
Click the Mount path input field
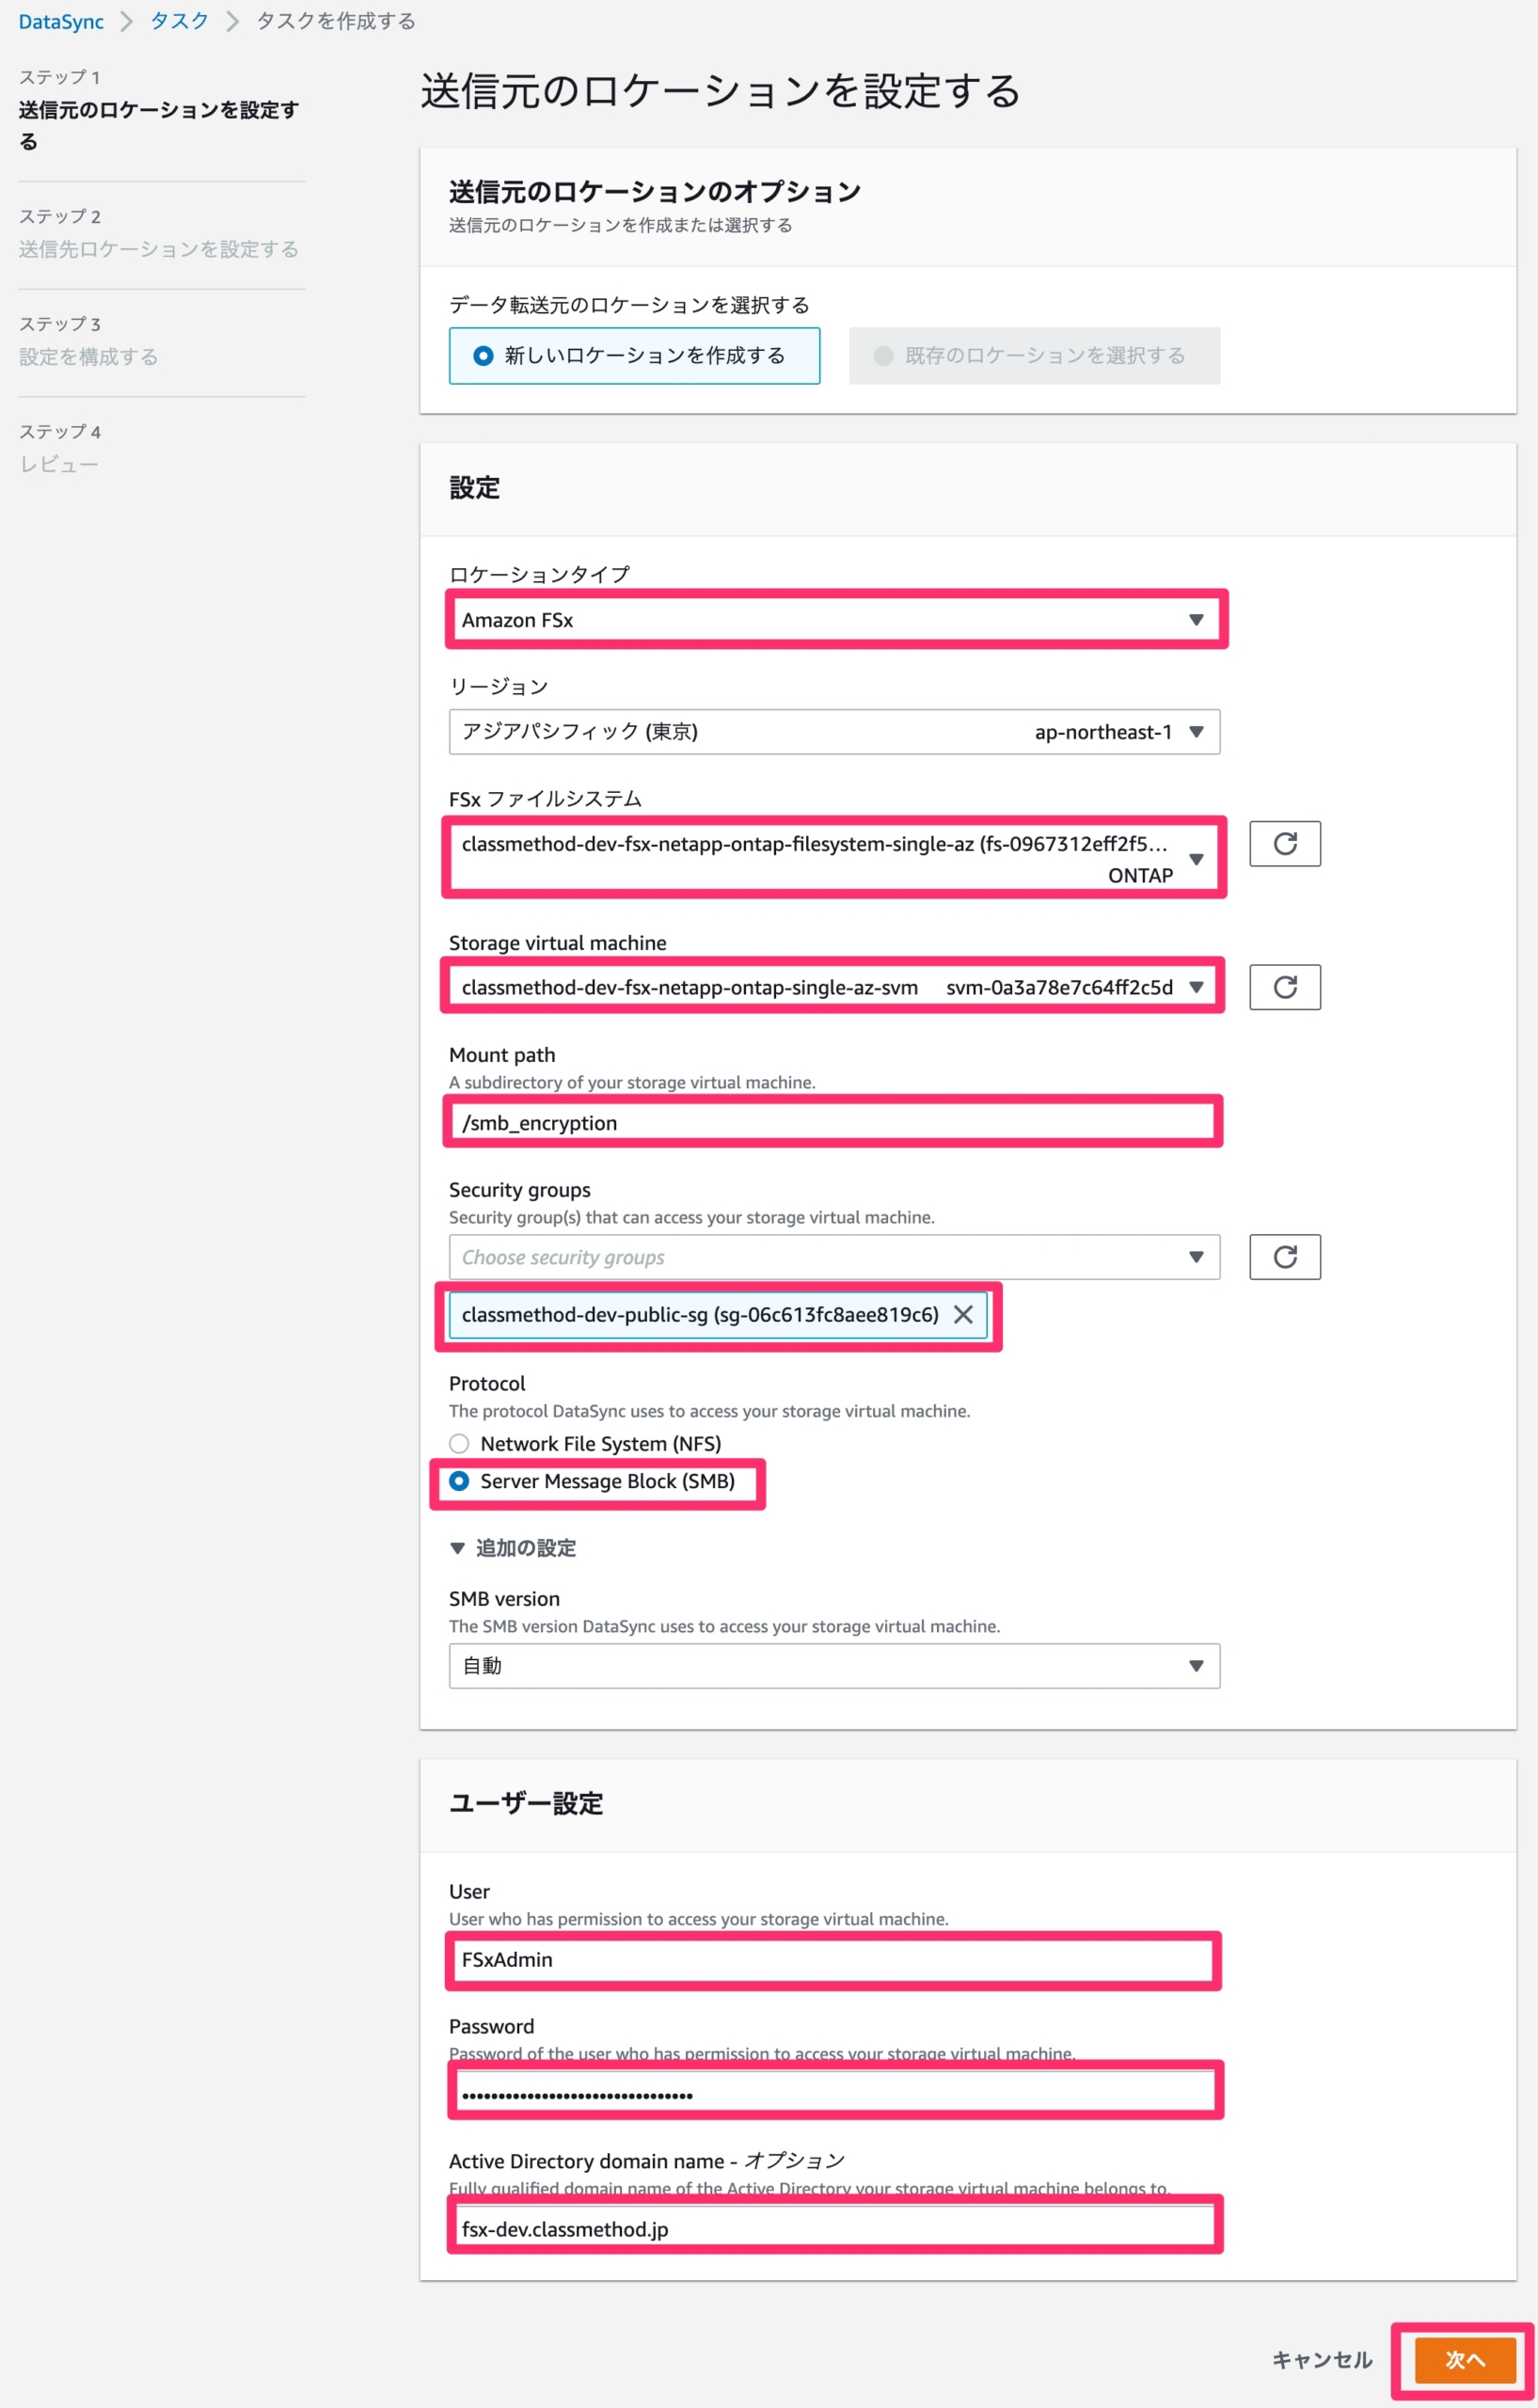(x=834, y=1122)
